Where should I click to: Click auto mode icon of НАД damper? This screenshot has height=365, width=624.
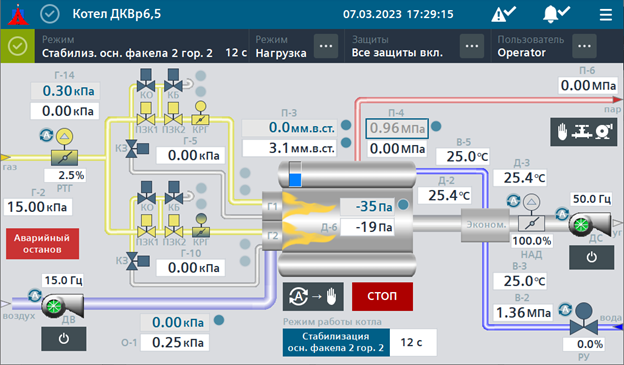(x=513, y=201)
